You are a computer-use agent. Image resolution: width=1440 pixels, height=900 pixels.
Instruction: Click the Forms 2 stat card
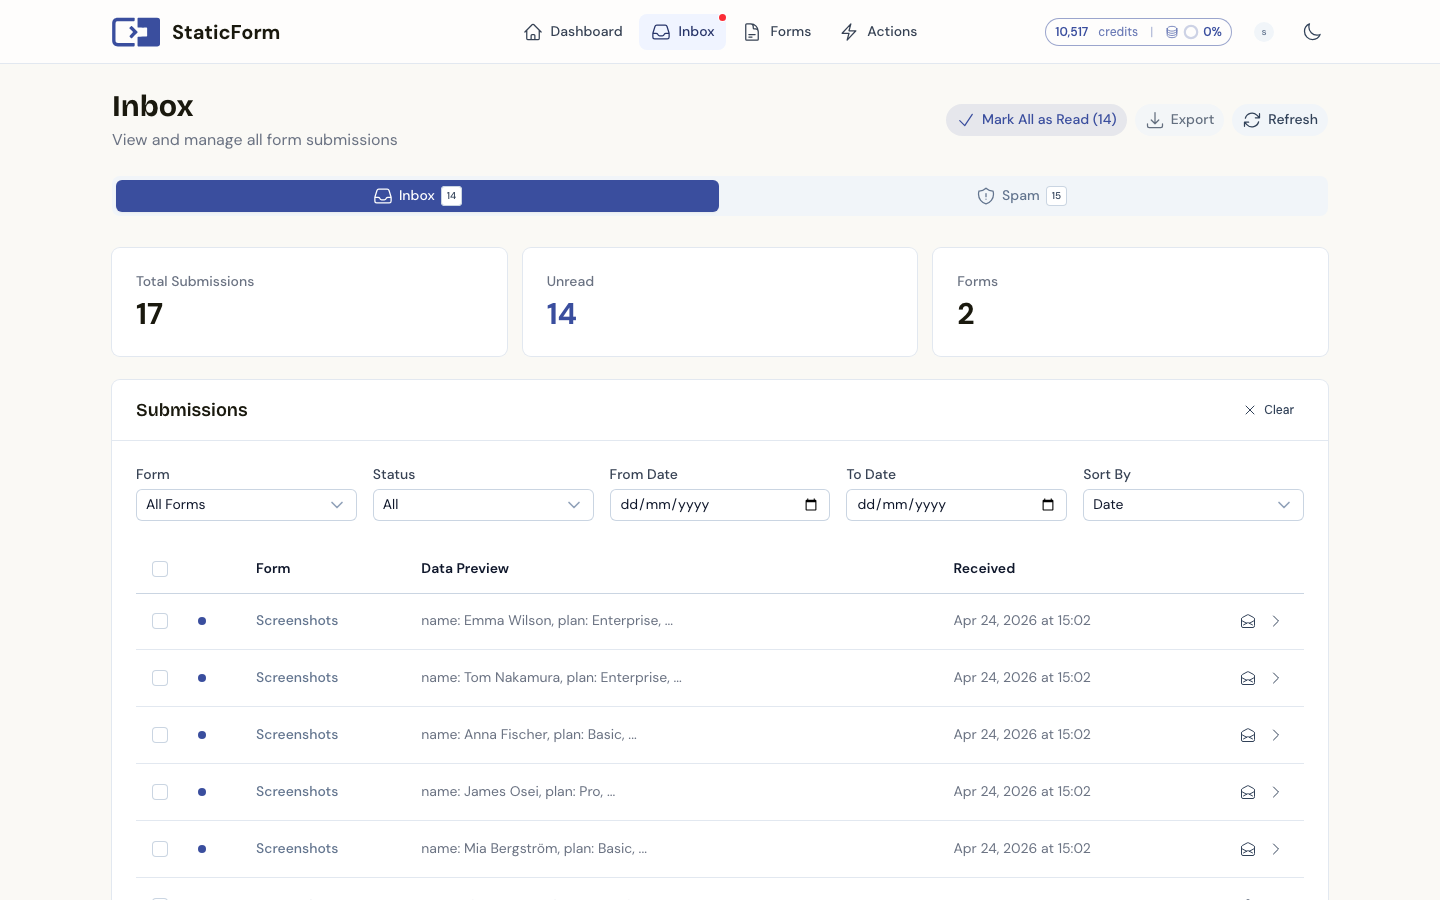point(1130,302)
